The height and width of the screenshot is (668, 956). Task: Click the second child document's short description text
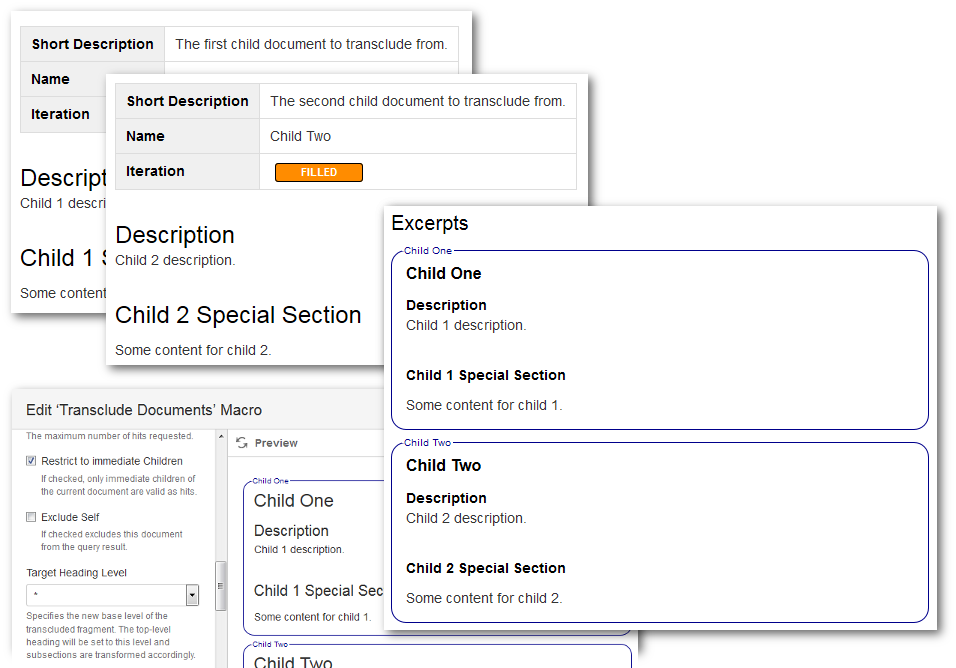(417, 101)
